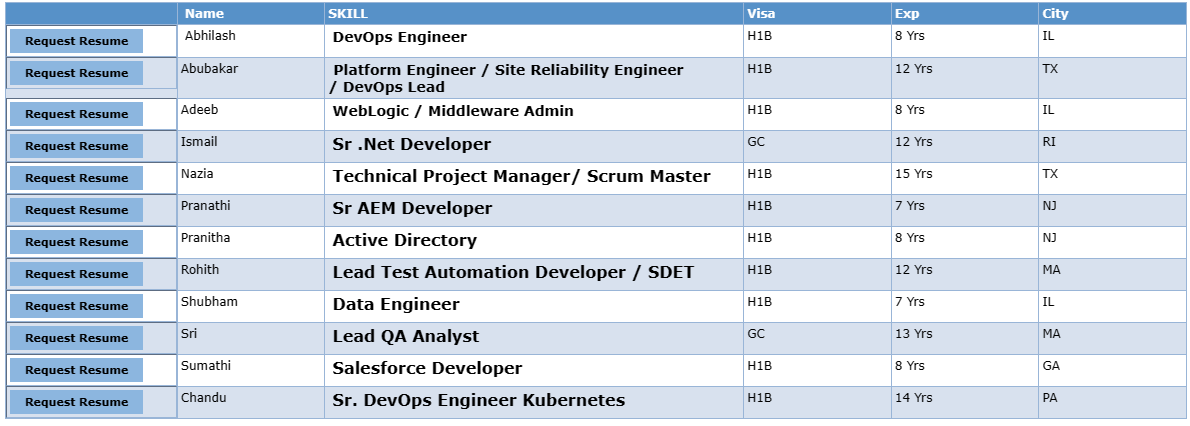Viewport: 1190px width, 426px height.
Task: Request Shubham's Data Engineer resume
Action: (76, 306)
